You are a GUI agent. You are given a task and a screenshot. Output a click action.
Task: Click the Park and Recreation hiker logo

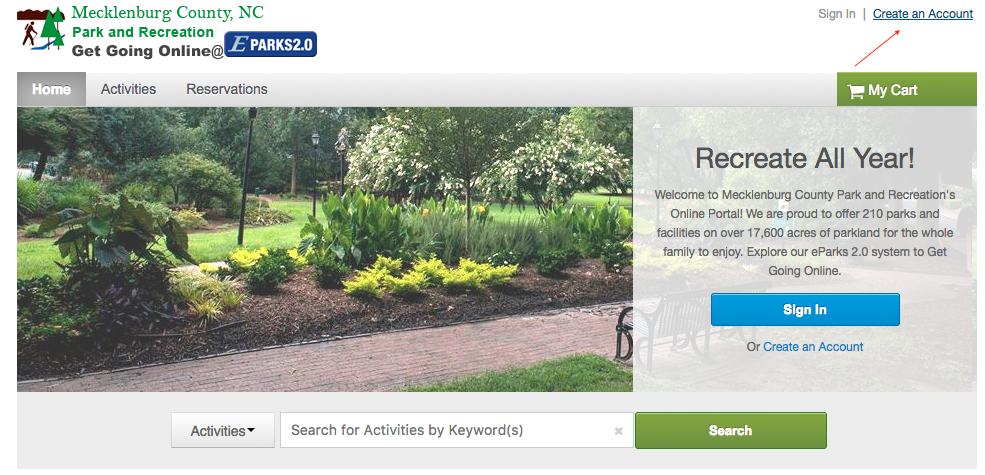coord(41,30)
